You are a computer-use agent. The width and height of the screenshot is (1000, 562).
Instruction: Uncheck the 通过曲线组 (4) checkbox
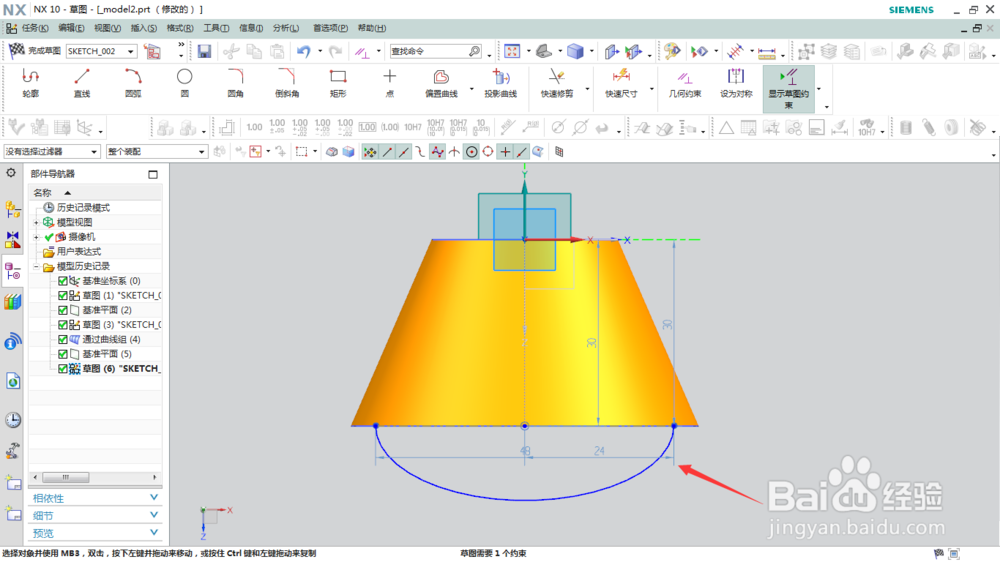click(62, 339)
